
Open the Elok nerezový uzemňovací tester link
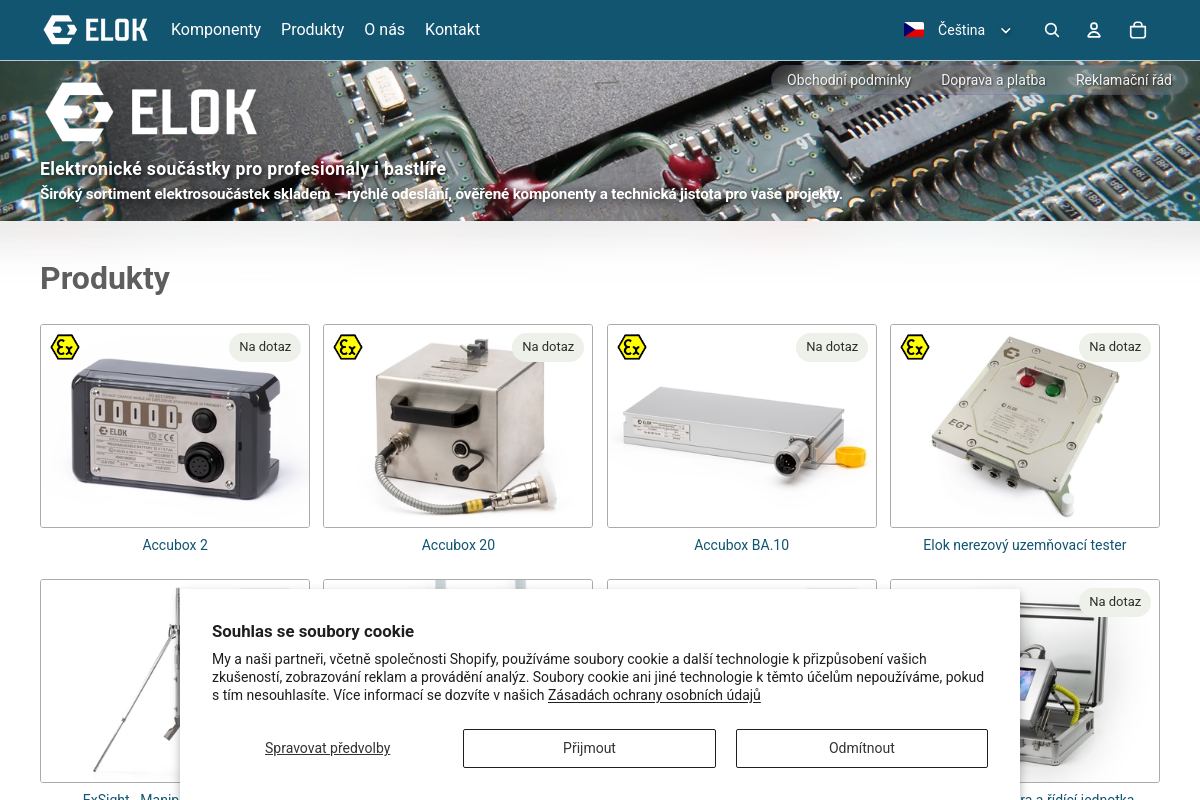click(1025, 545)
